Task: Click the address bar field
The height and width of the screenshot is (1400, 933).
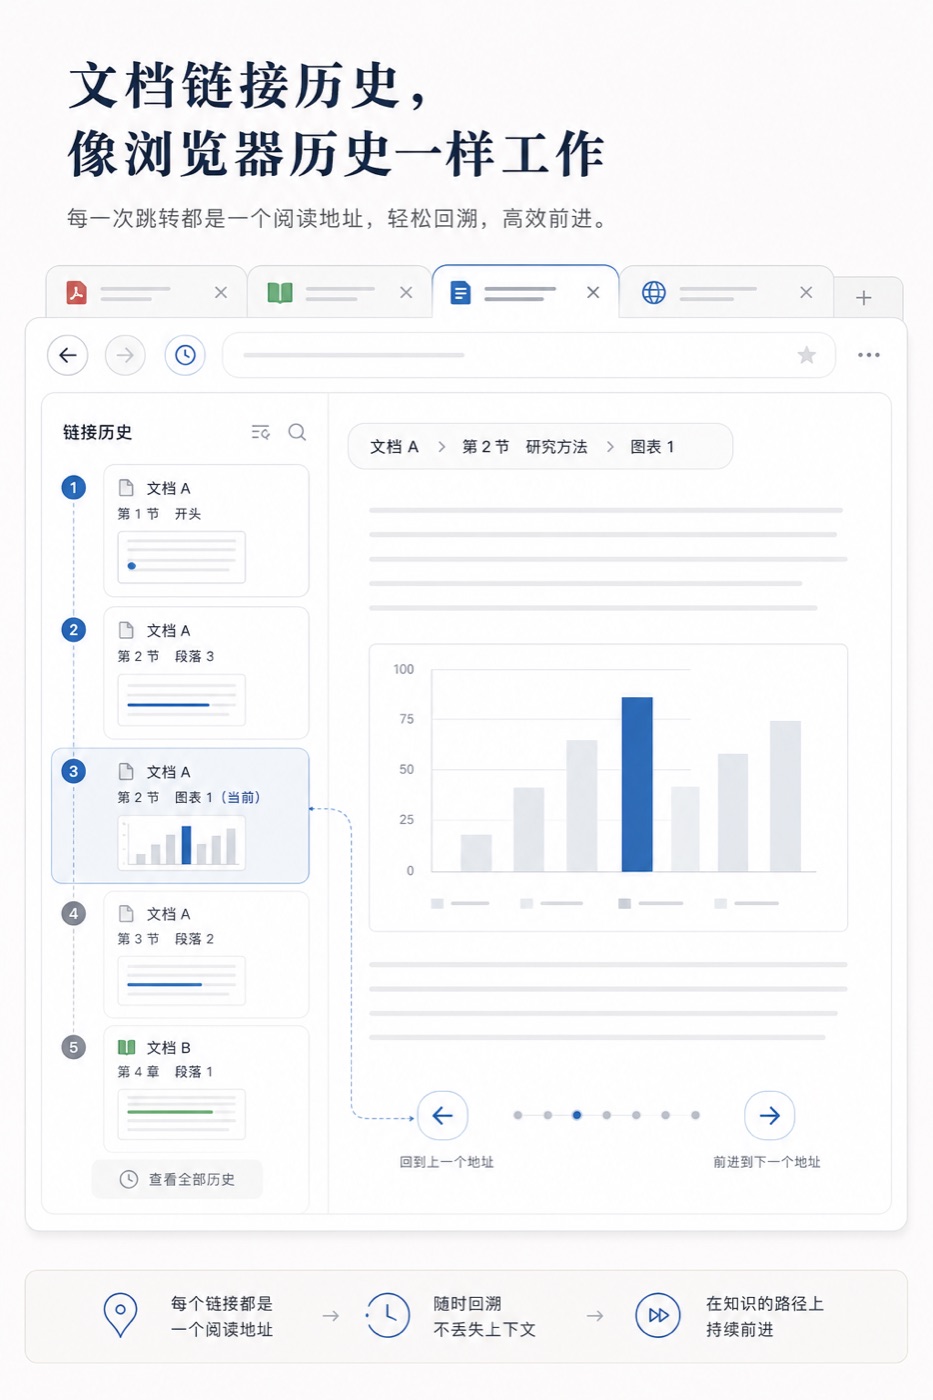Action: 528,355
